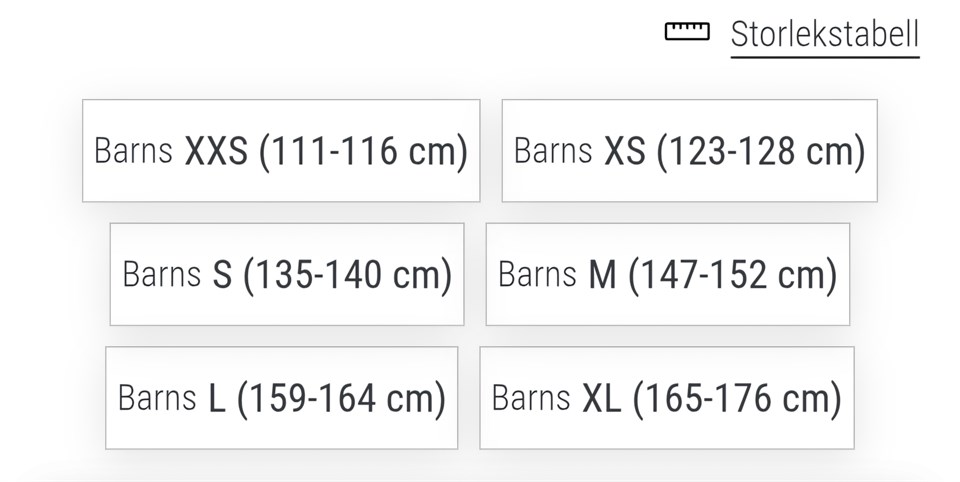Select size Barns XXS

[281, 151]
